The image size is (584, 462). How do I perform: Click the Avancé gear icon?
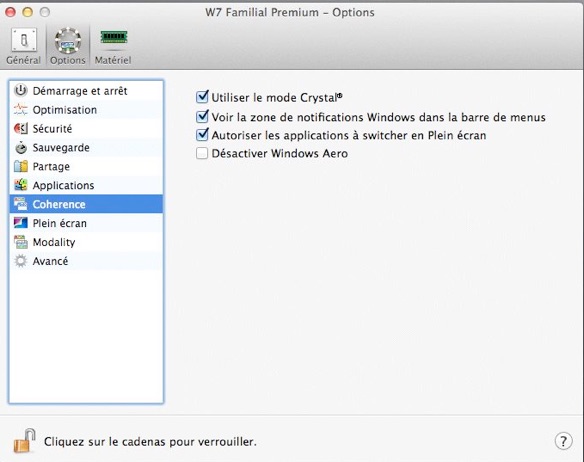(21, 261)
